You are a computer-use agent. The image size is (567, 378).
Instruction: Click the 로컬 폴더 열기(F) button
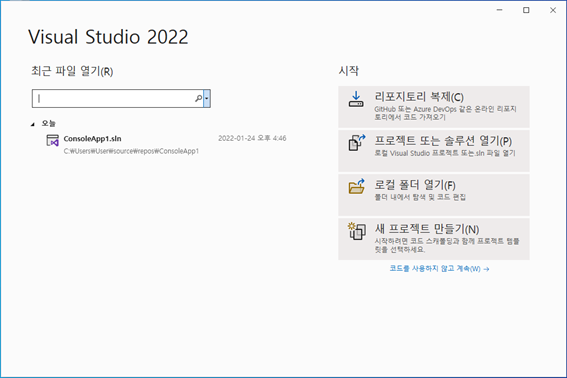click(434, 195)
